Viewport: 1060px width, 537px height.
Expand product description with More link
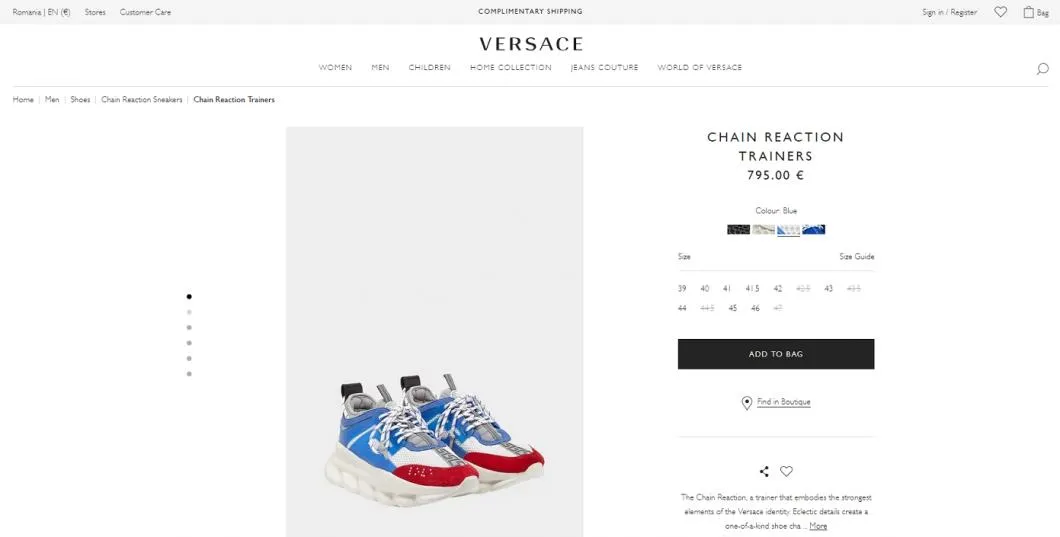click(818, 526)
